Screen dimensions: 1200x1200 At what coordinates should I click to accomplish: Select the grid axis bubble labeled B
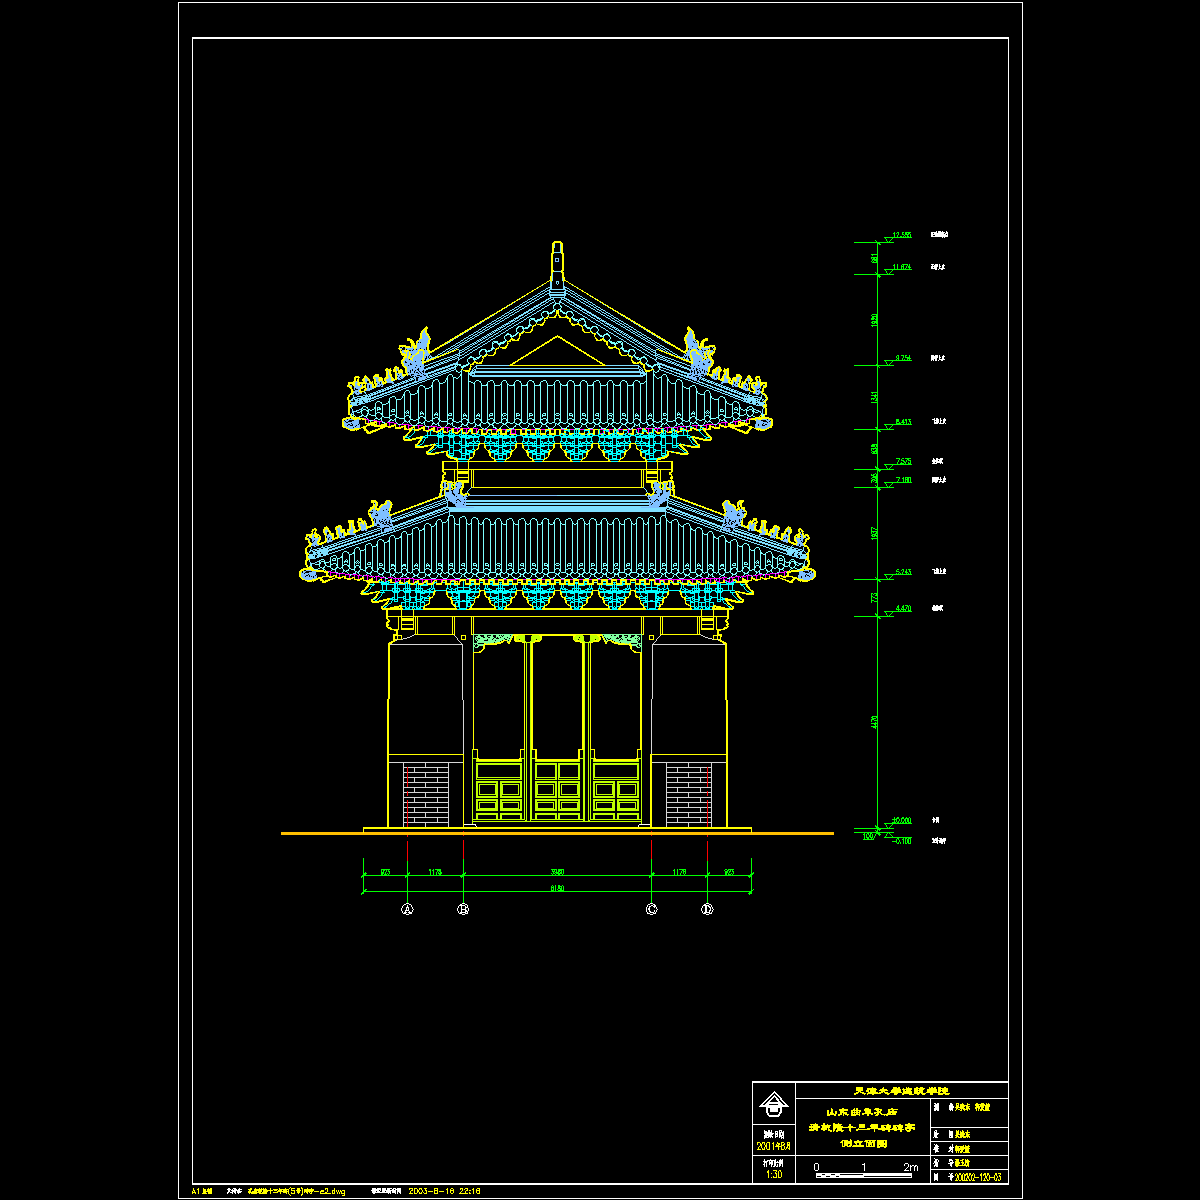463,909
